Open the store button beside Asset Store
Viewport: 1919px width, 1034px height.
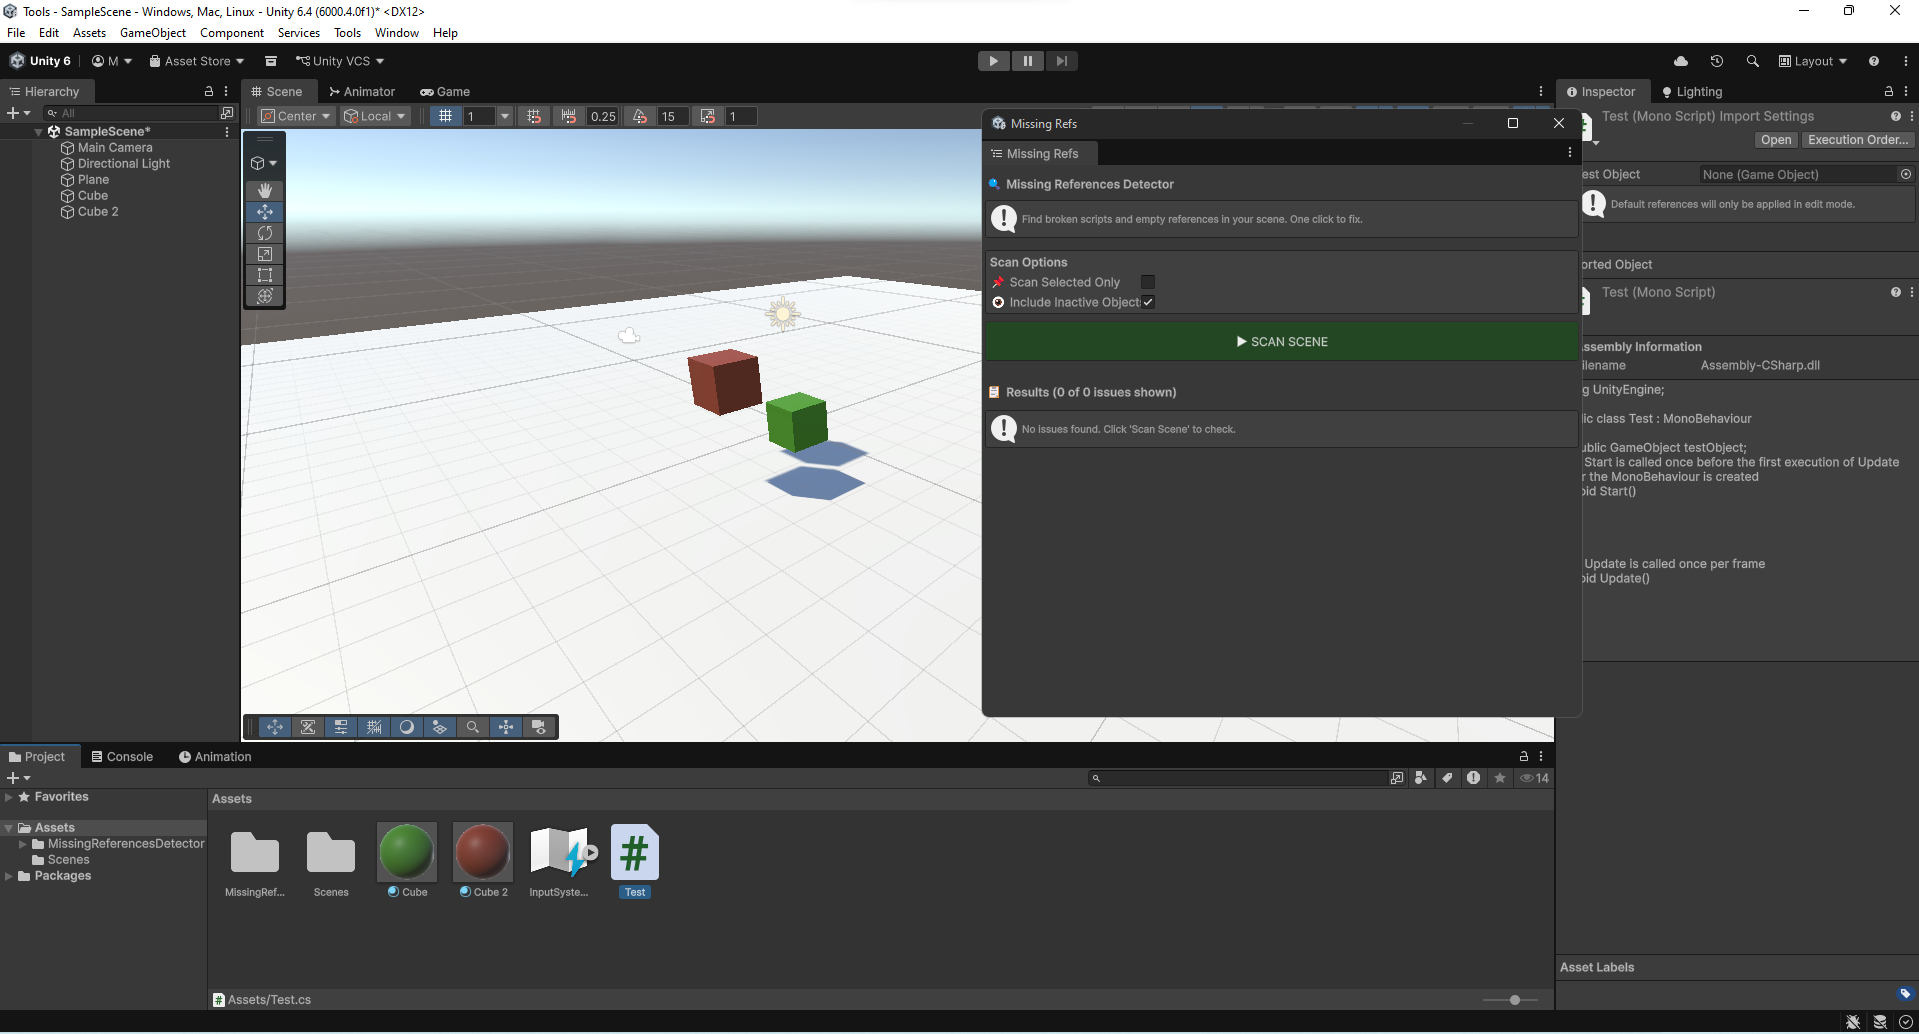[x=271, y=61]
